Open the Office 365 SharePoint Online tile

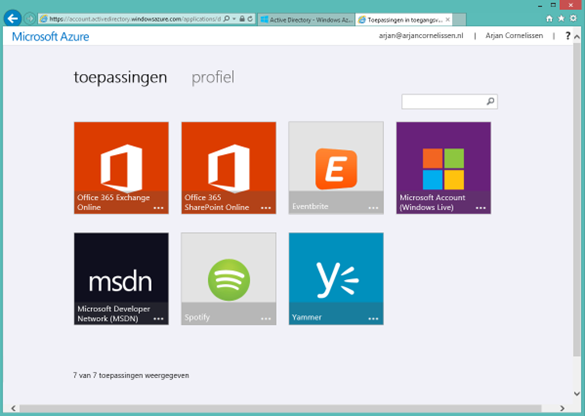(x=229, y=168)
